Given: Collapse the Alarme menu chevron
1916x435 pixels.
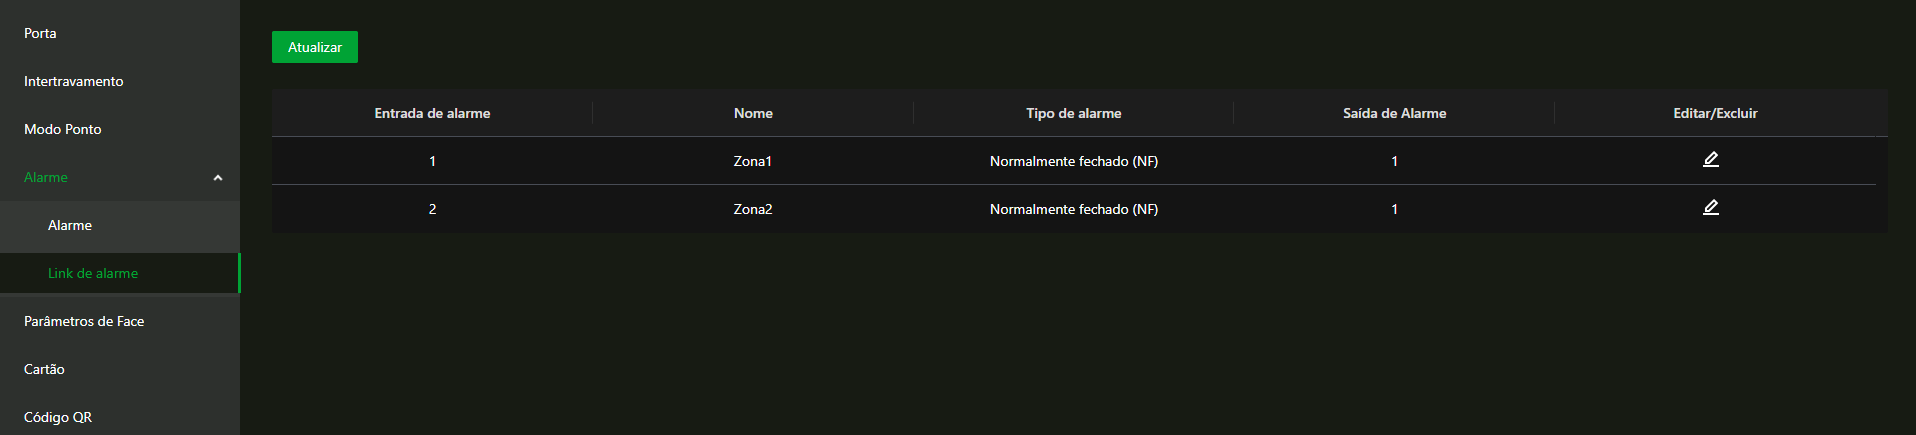Looking at the screenshot, I should (x=218, y=178).
